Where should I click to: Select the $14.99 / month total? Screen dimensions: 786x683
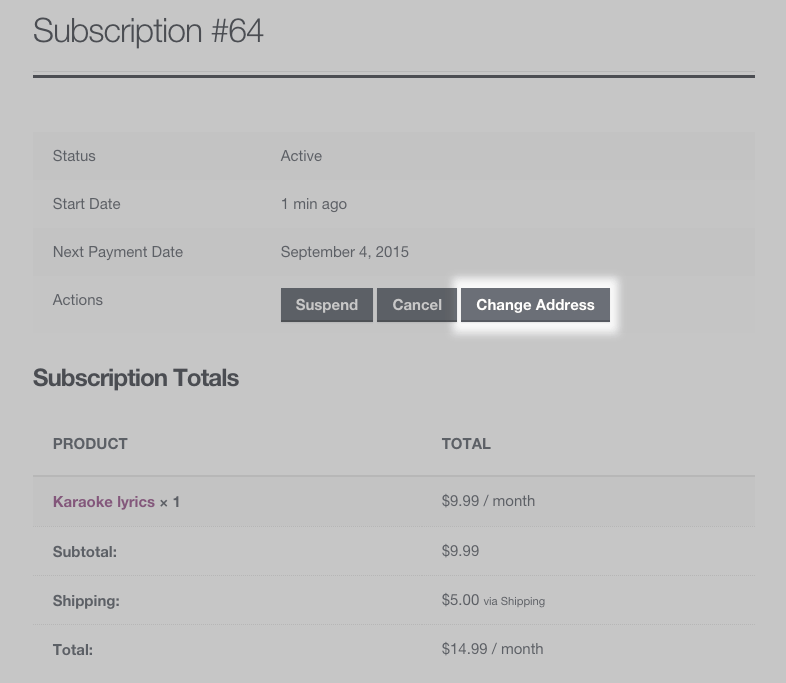pyautogui.click(x=492, y=649)
